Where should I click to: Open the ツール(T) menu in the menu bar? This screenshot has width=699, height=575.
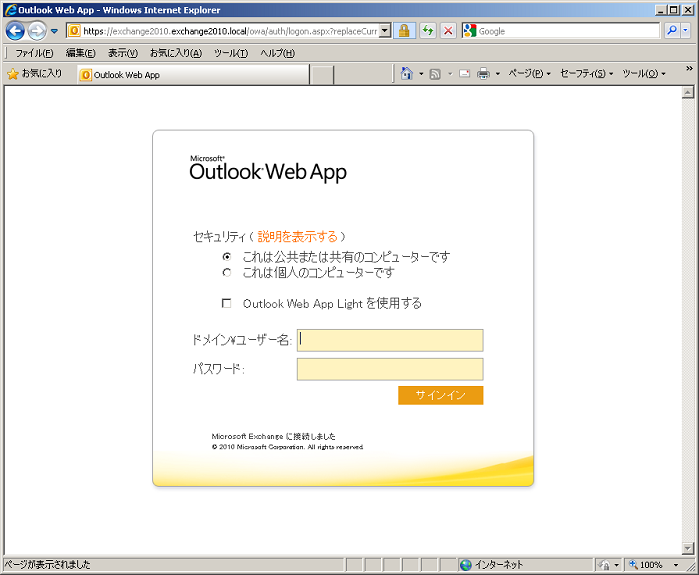click(230, 53)
